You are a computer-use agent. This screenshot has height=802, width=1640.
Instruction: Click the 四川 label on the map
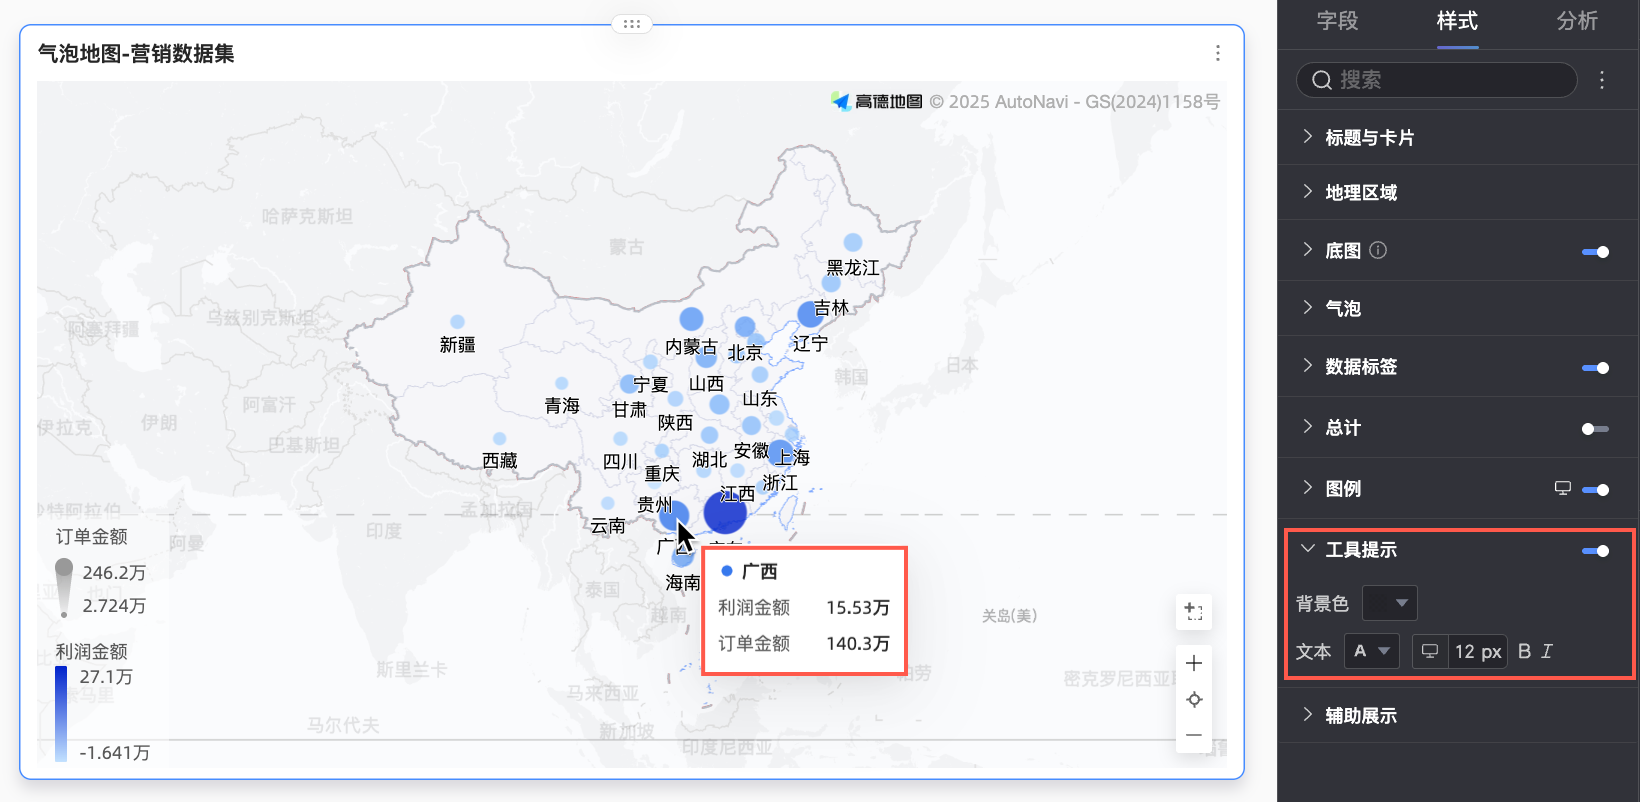pyautogui.click(x=620, y=462)
